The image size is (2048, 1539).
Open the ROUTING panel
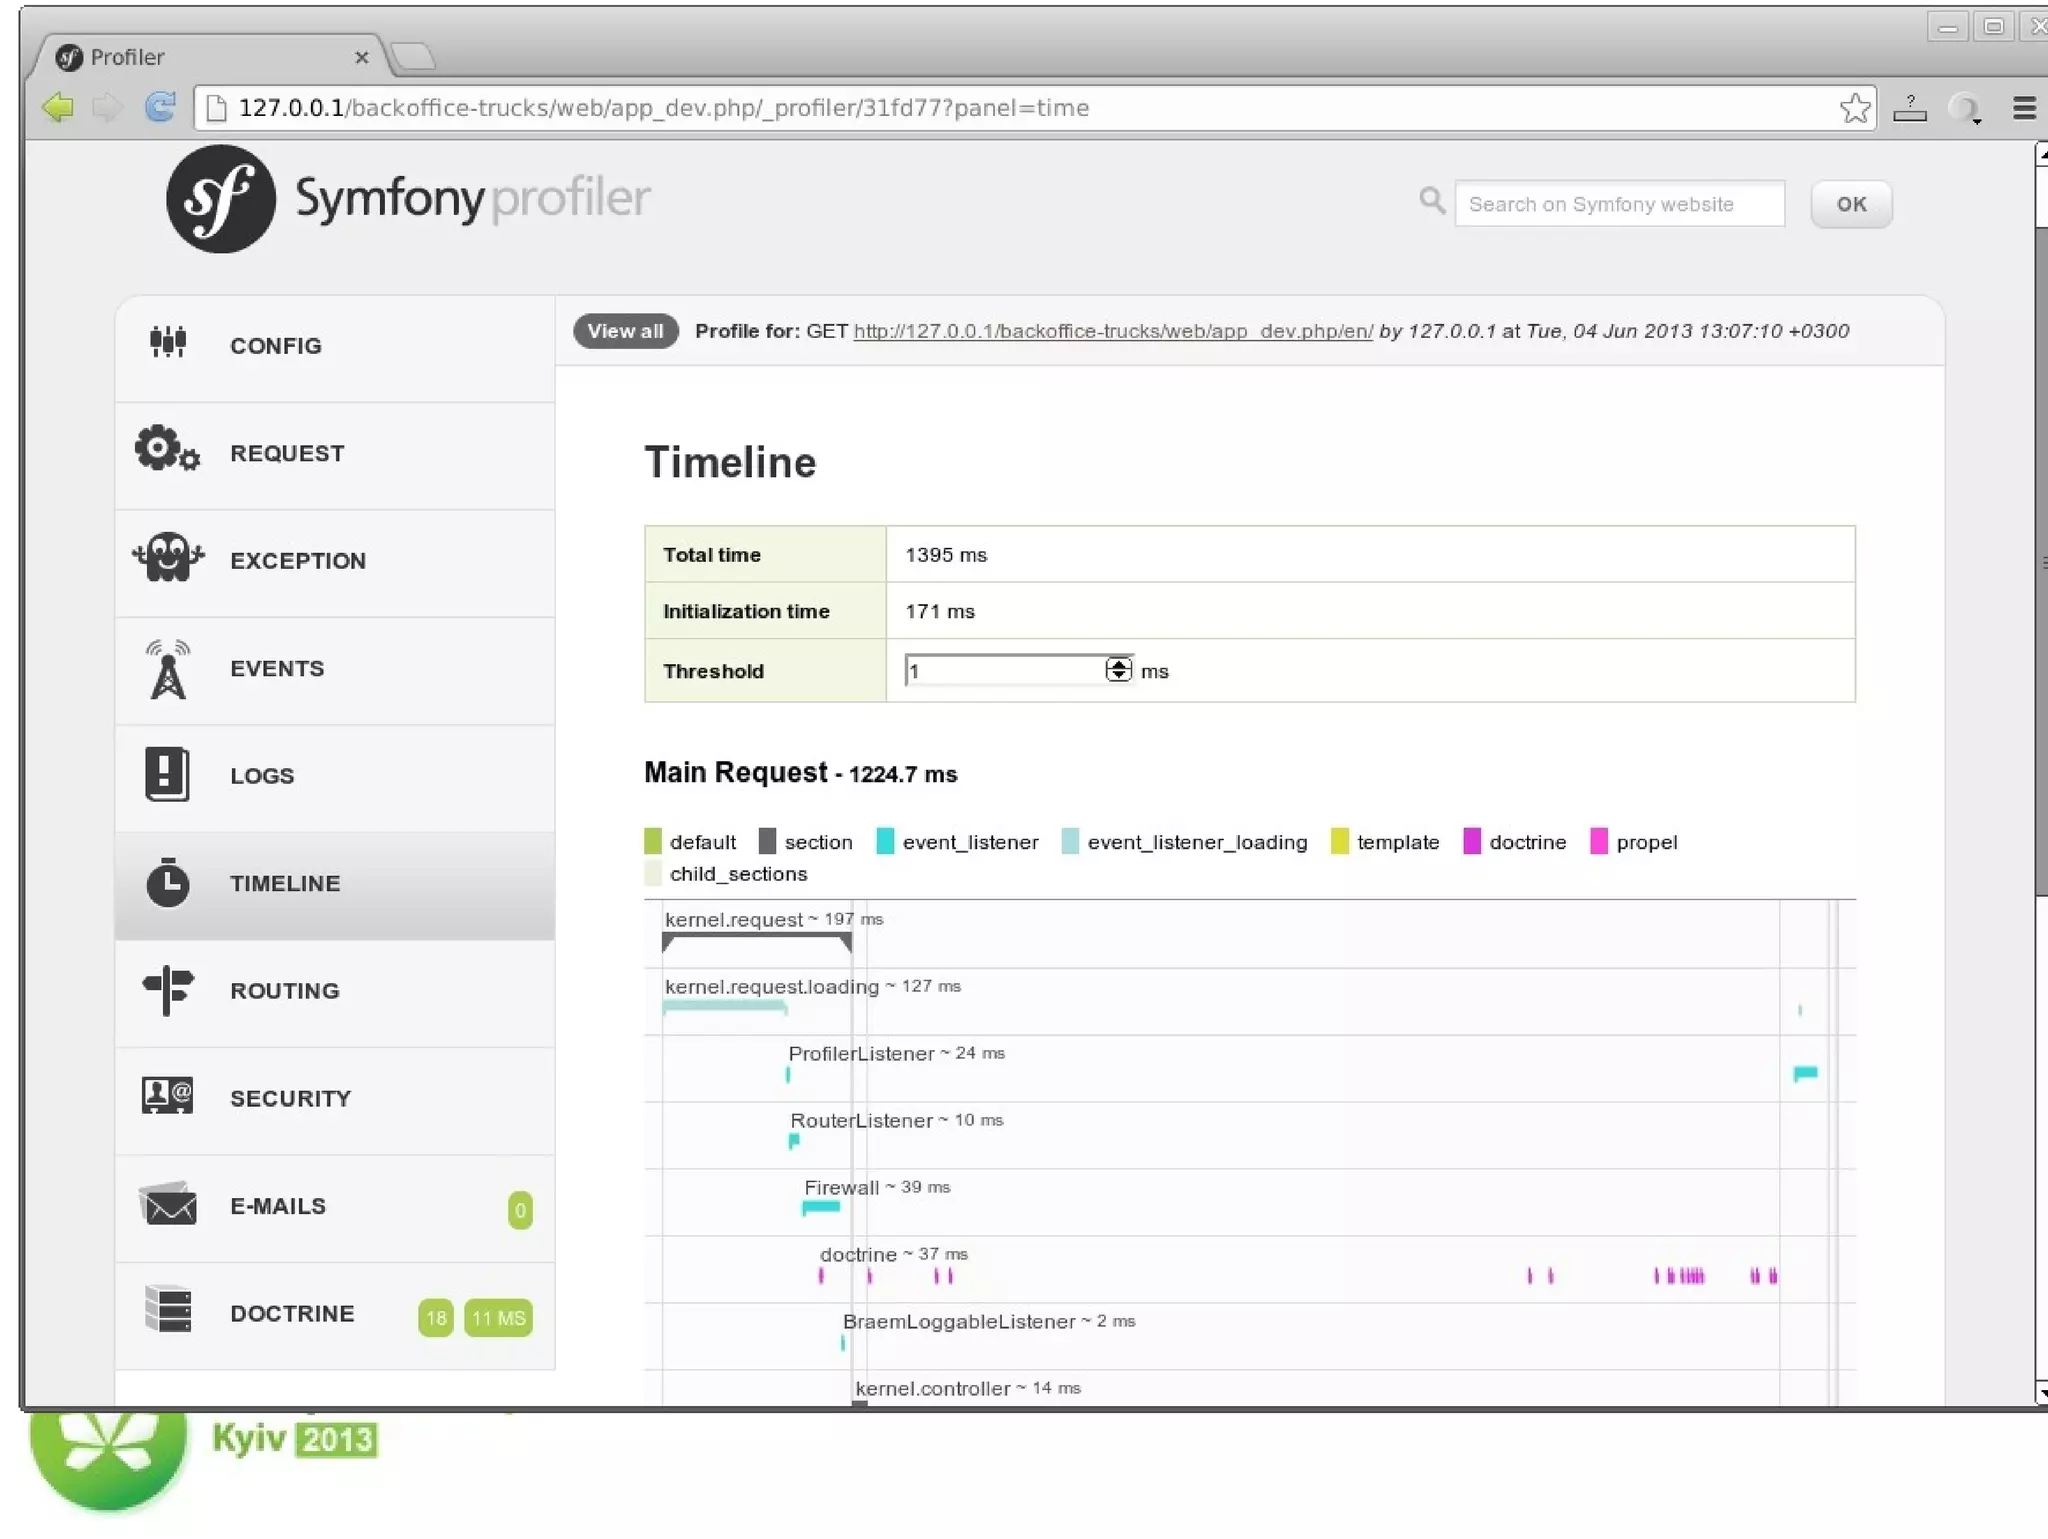(335, 992)
